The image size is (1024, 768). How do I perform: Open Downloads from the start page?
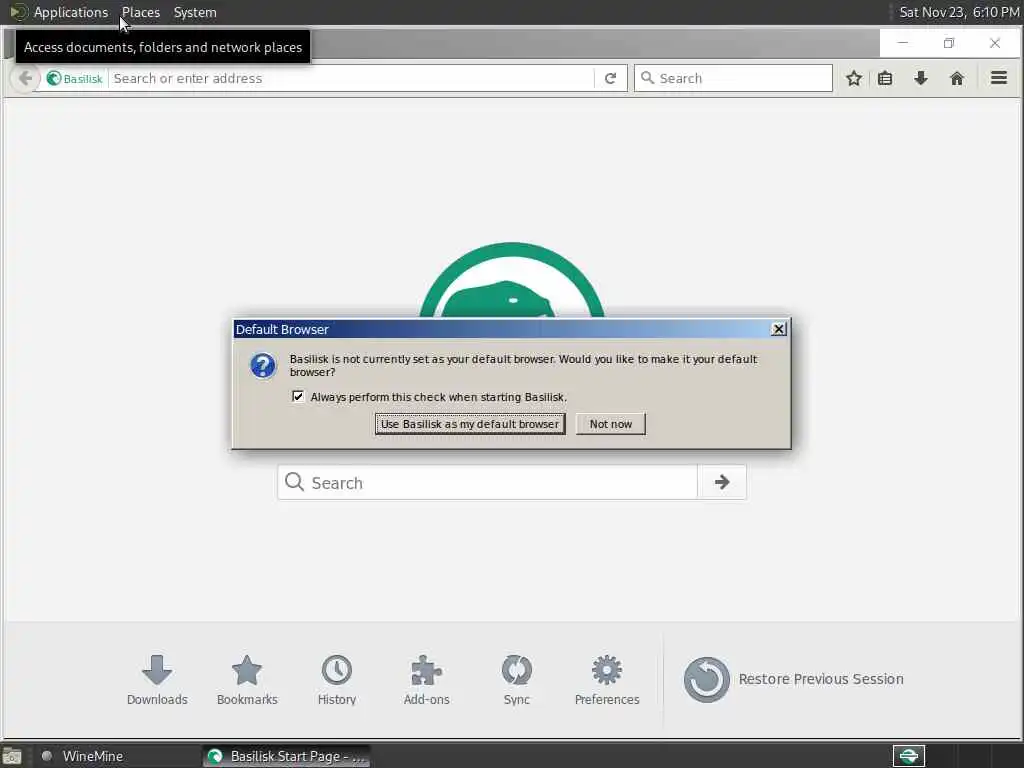(157, 680)
